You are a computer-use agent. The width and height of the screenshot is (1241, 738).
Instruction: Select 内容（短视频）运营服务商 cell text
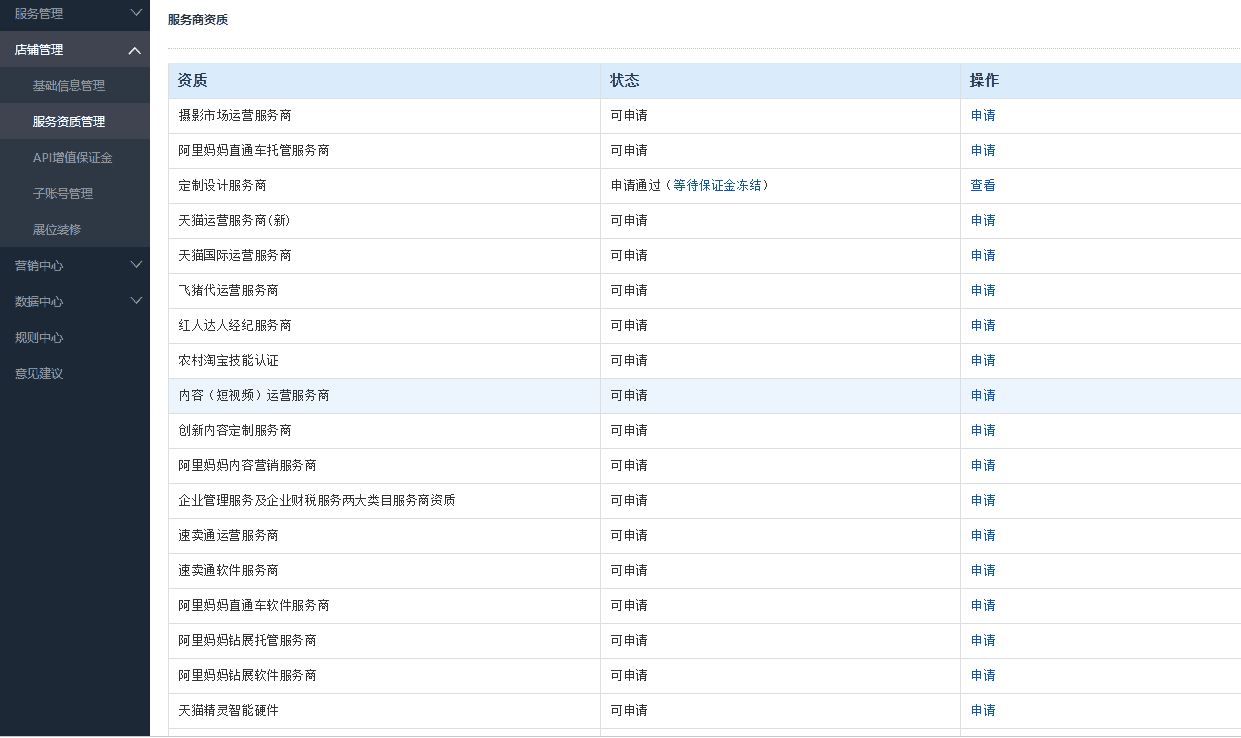tap(254, 396)
